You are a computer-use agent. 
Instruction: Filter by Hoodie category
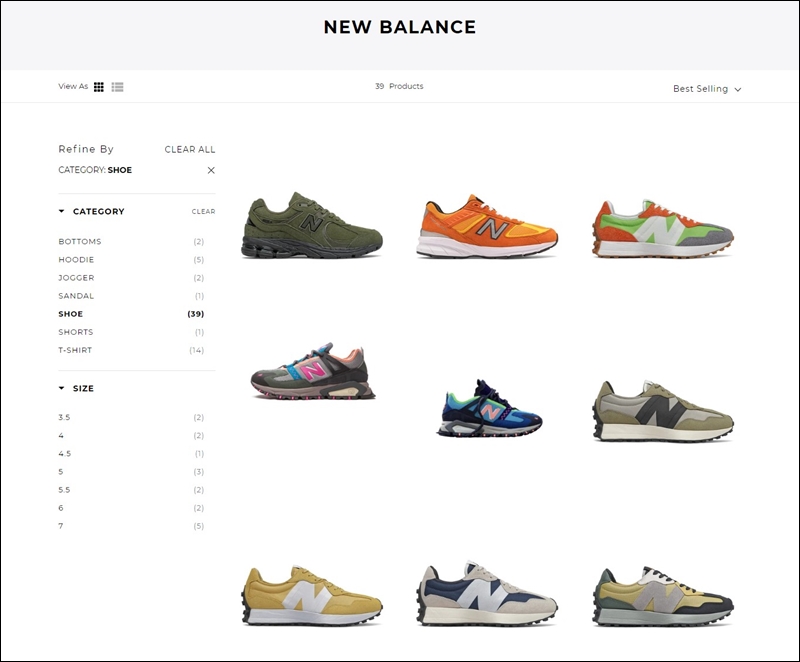point(76,260)
